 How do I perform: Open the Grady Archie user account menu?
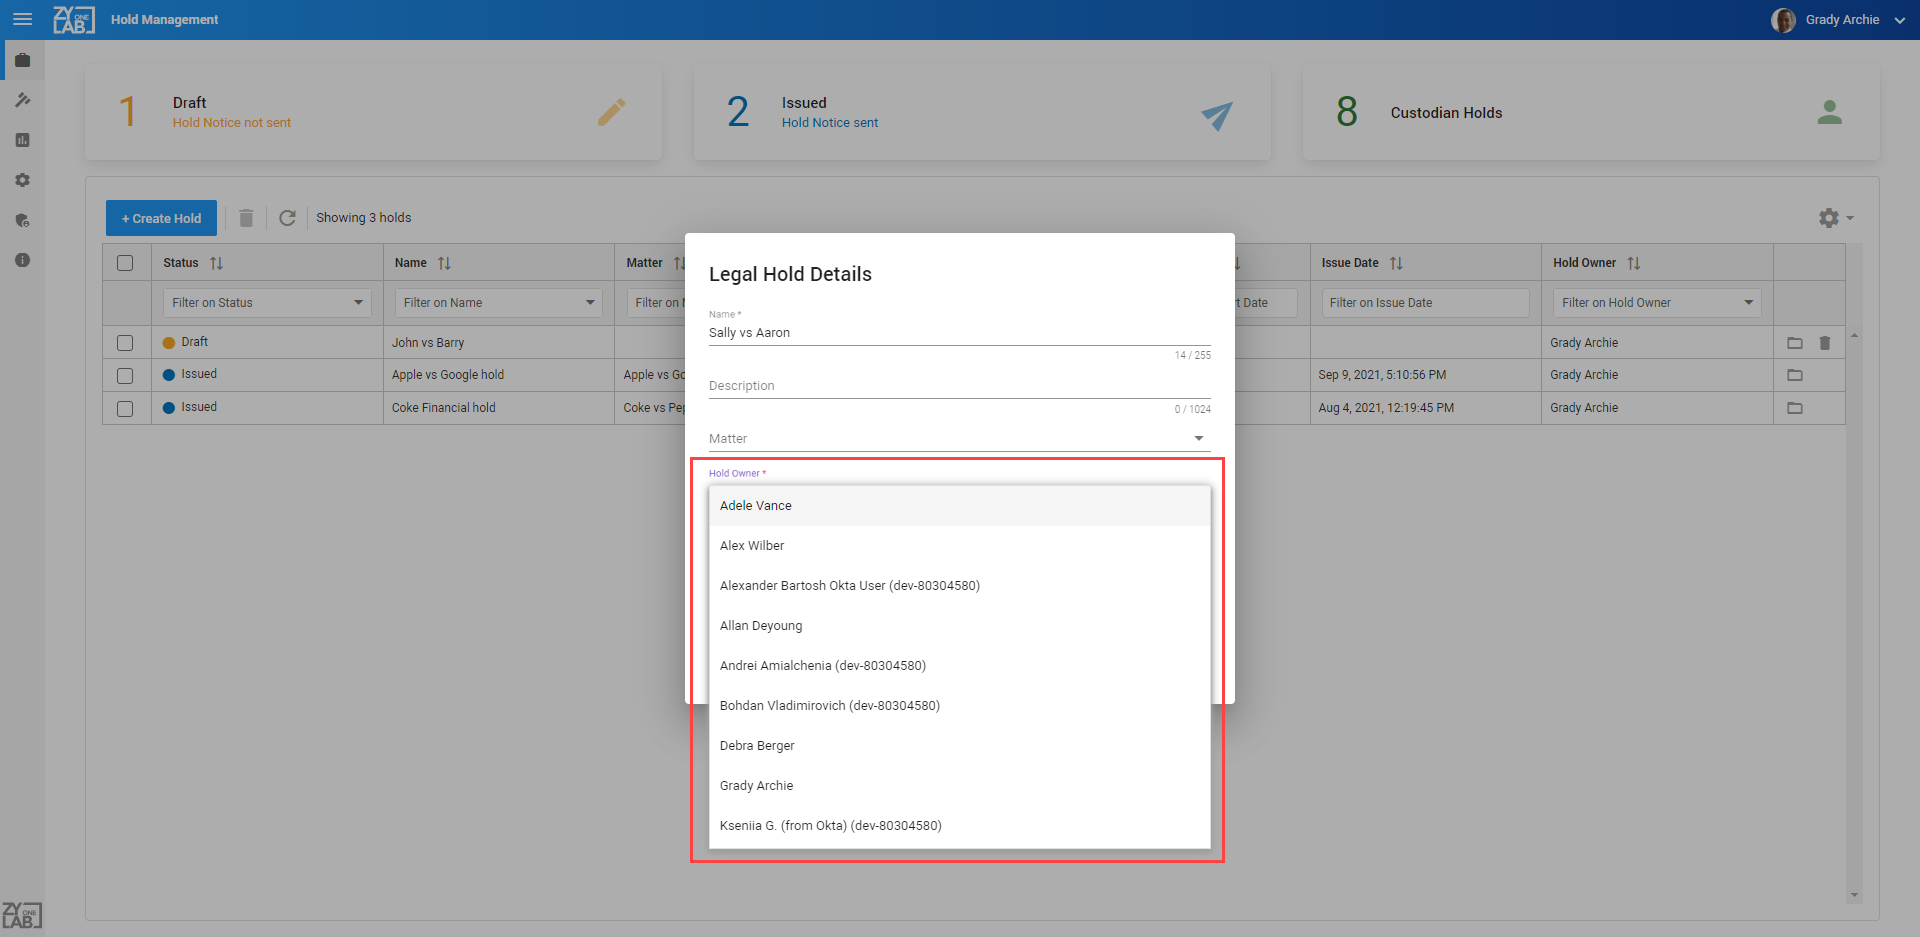click(x=1840, y=20)
